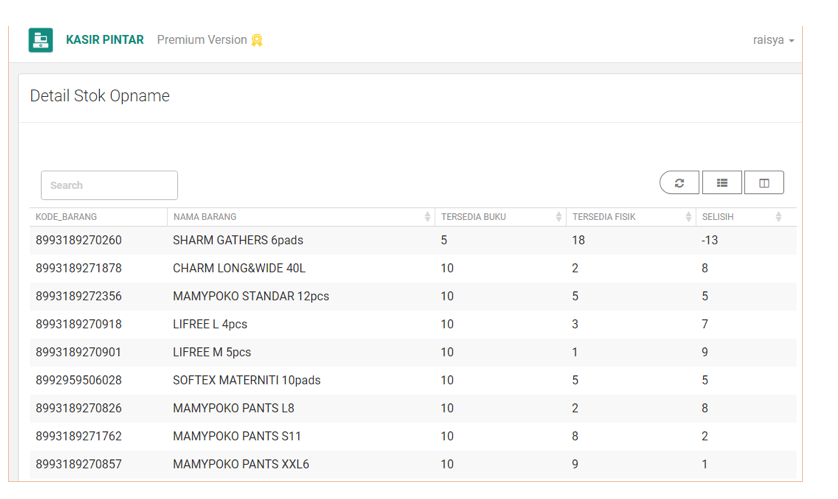Viewport: 838px width, 499px height.
Task: Click the SELISIH column header
Action: pyautogui.click(x=718, y=217)
